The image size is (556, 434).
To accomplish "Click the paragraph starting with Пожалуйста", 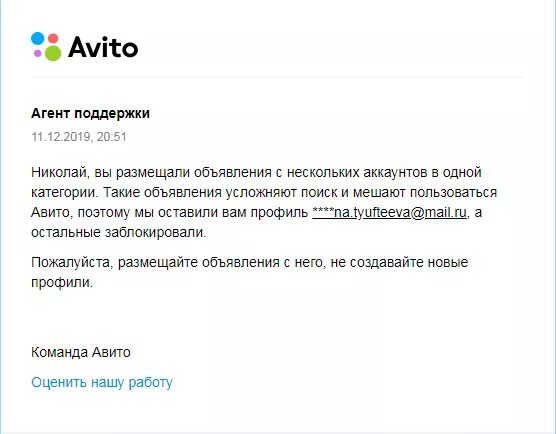I will (x=250, y=272).
